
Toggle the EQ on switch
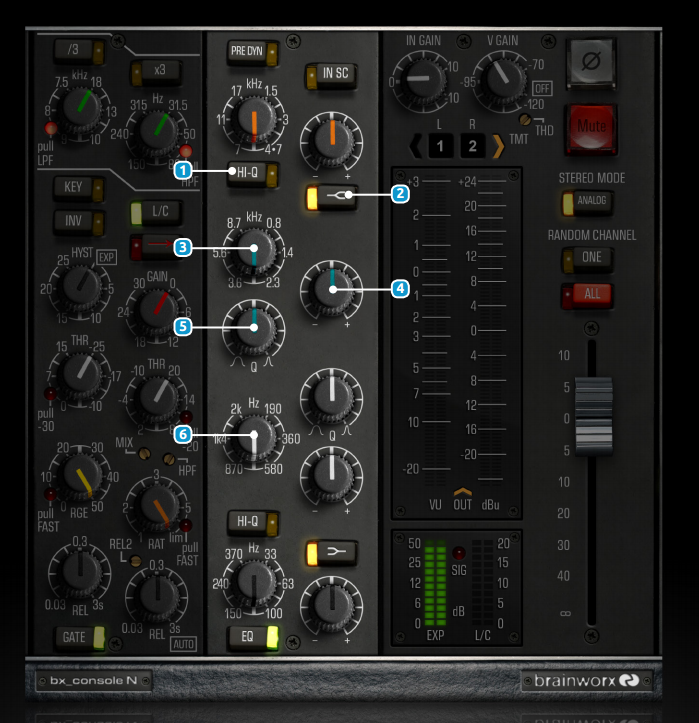[253, 638]
